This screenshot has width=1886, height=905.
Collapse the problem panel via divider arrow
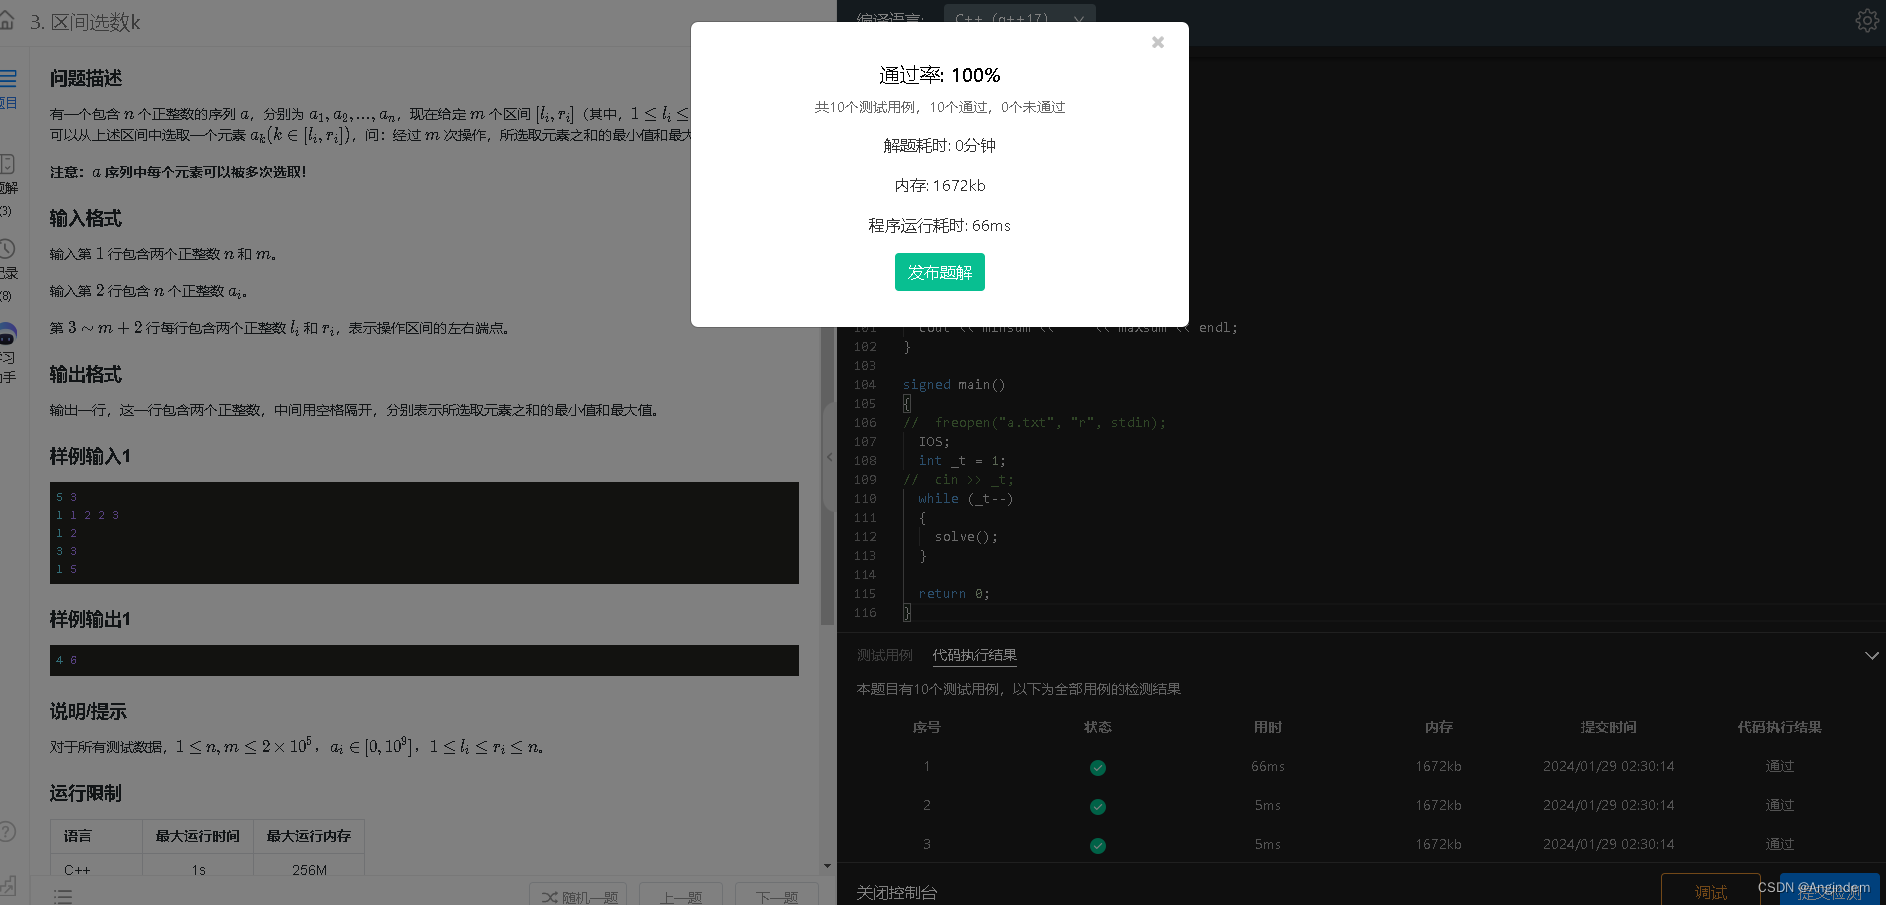click(x=829, y=457)
